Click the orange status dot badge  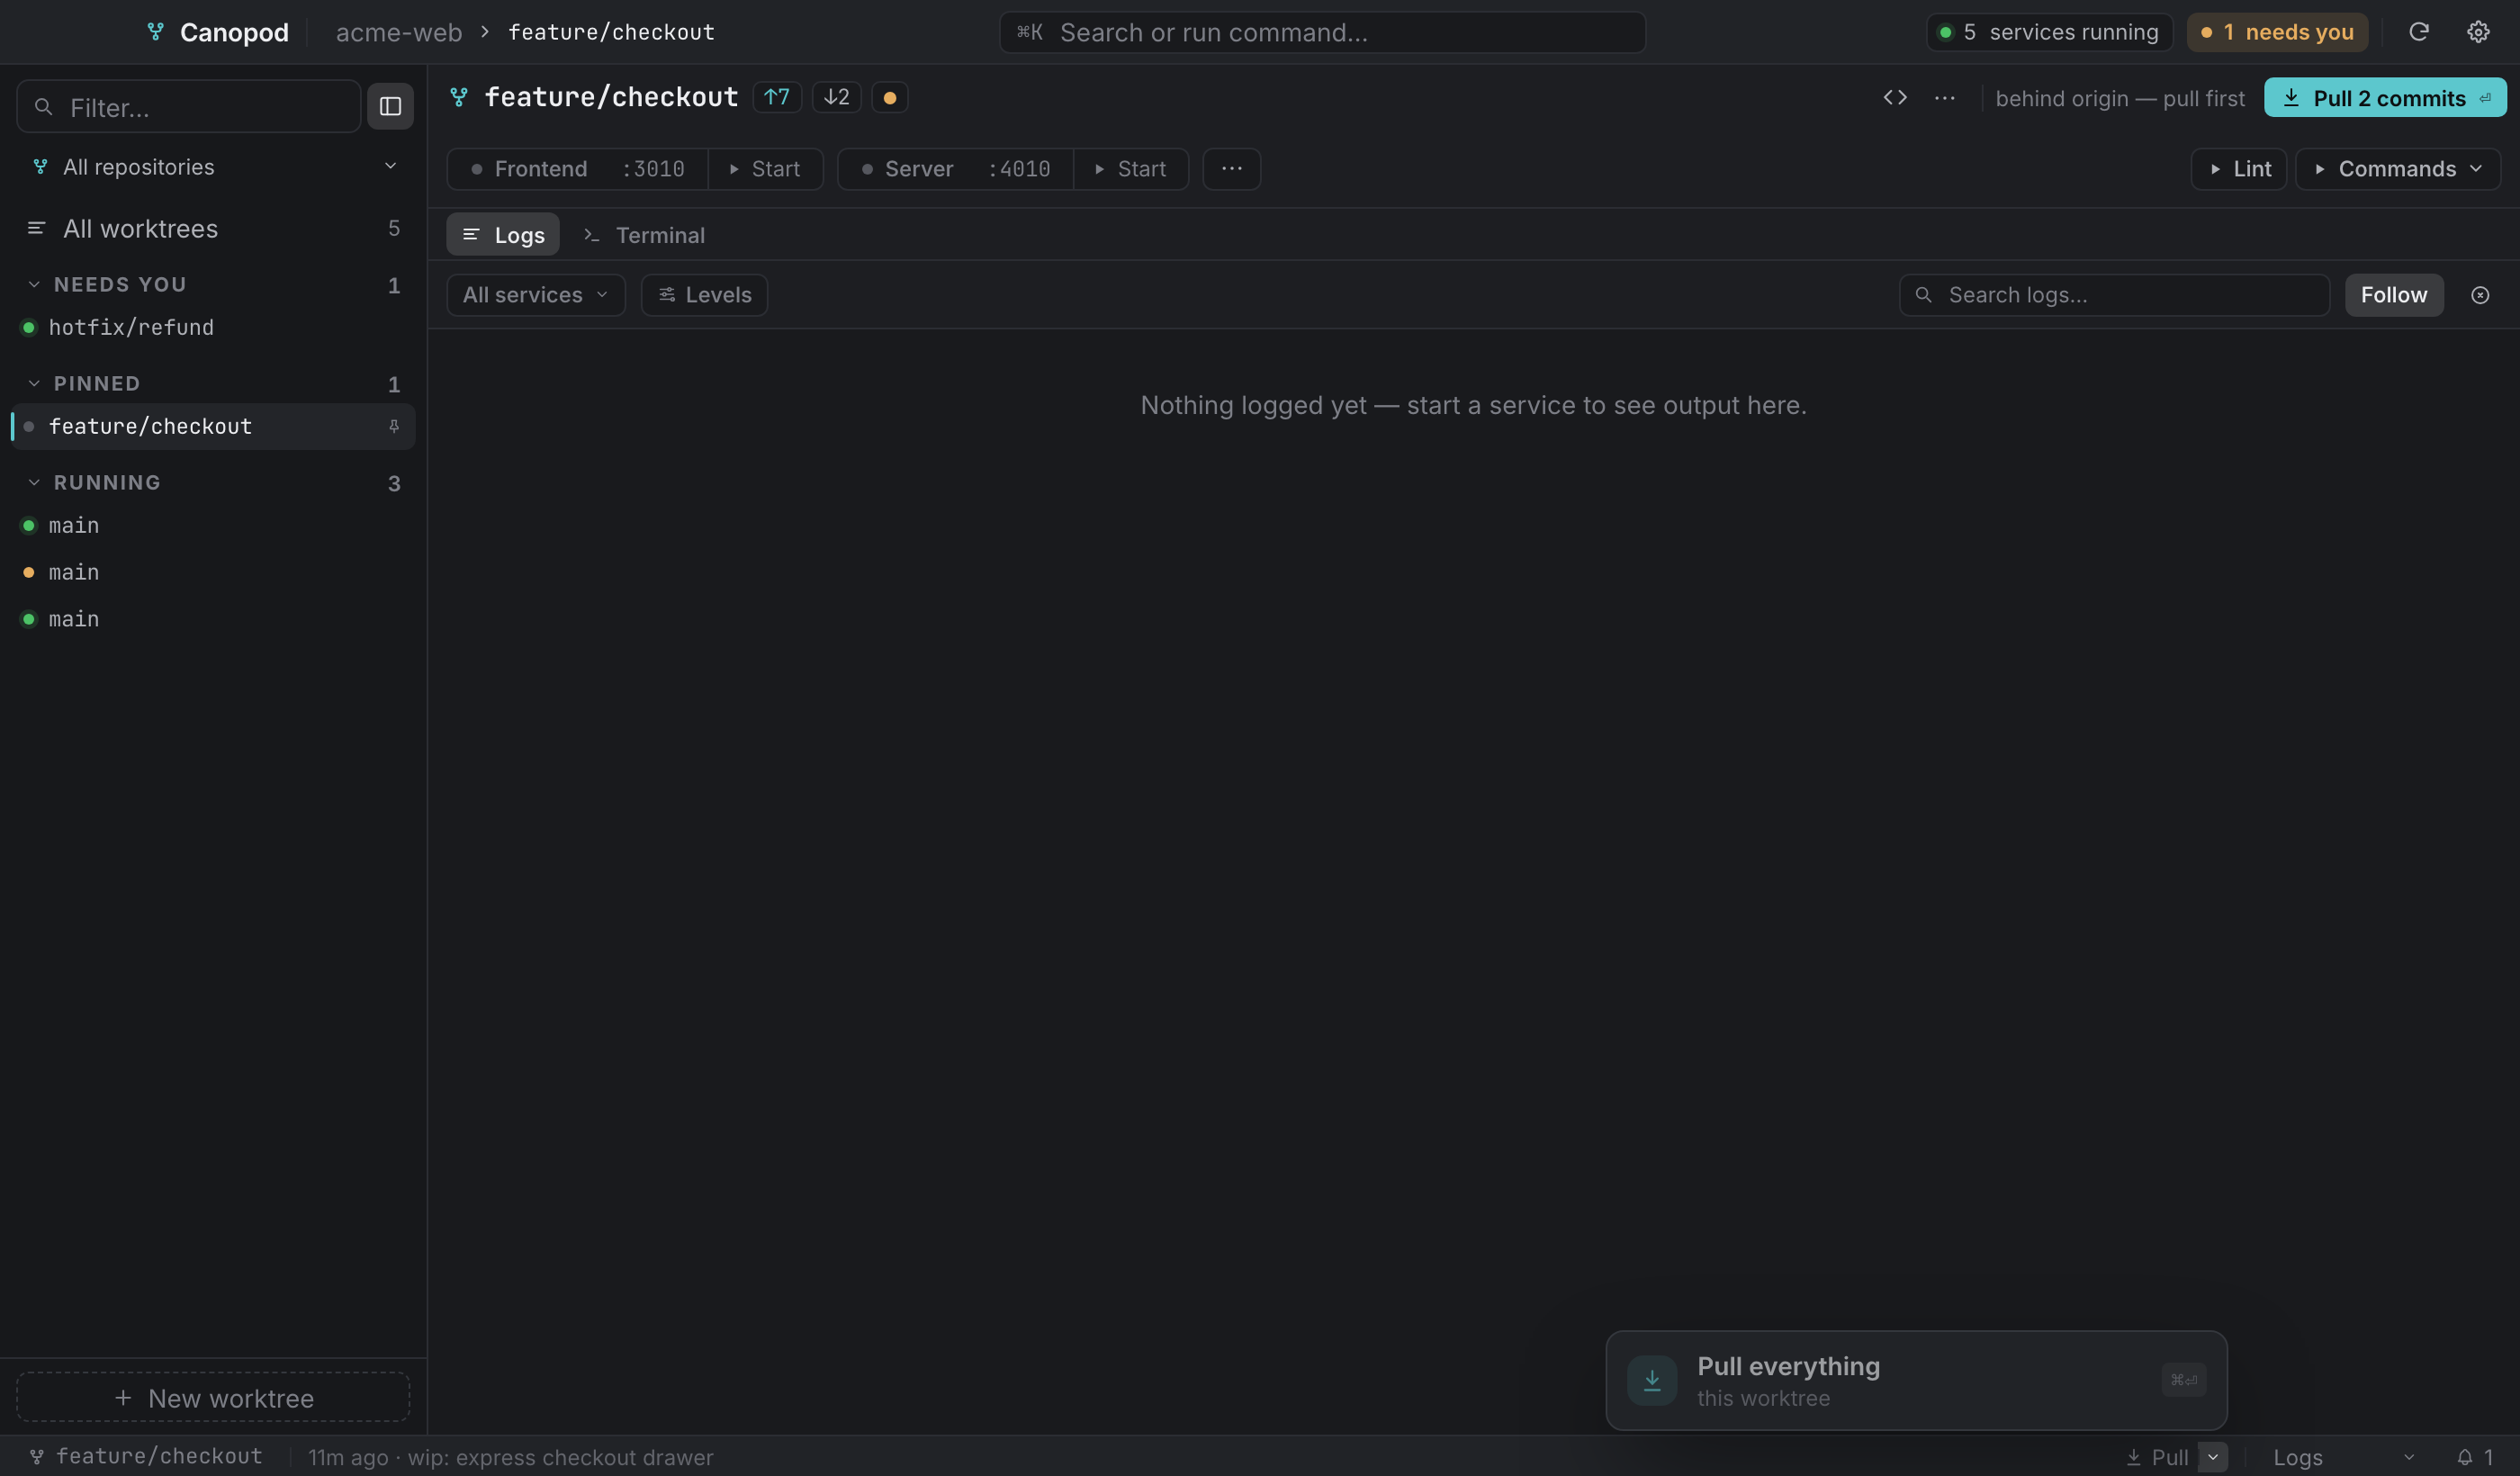tap(889, 97)
